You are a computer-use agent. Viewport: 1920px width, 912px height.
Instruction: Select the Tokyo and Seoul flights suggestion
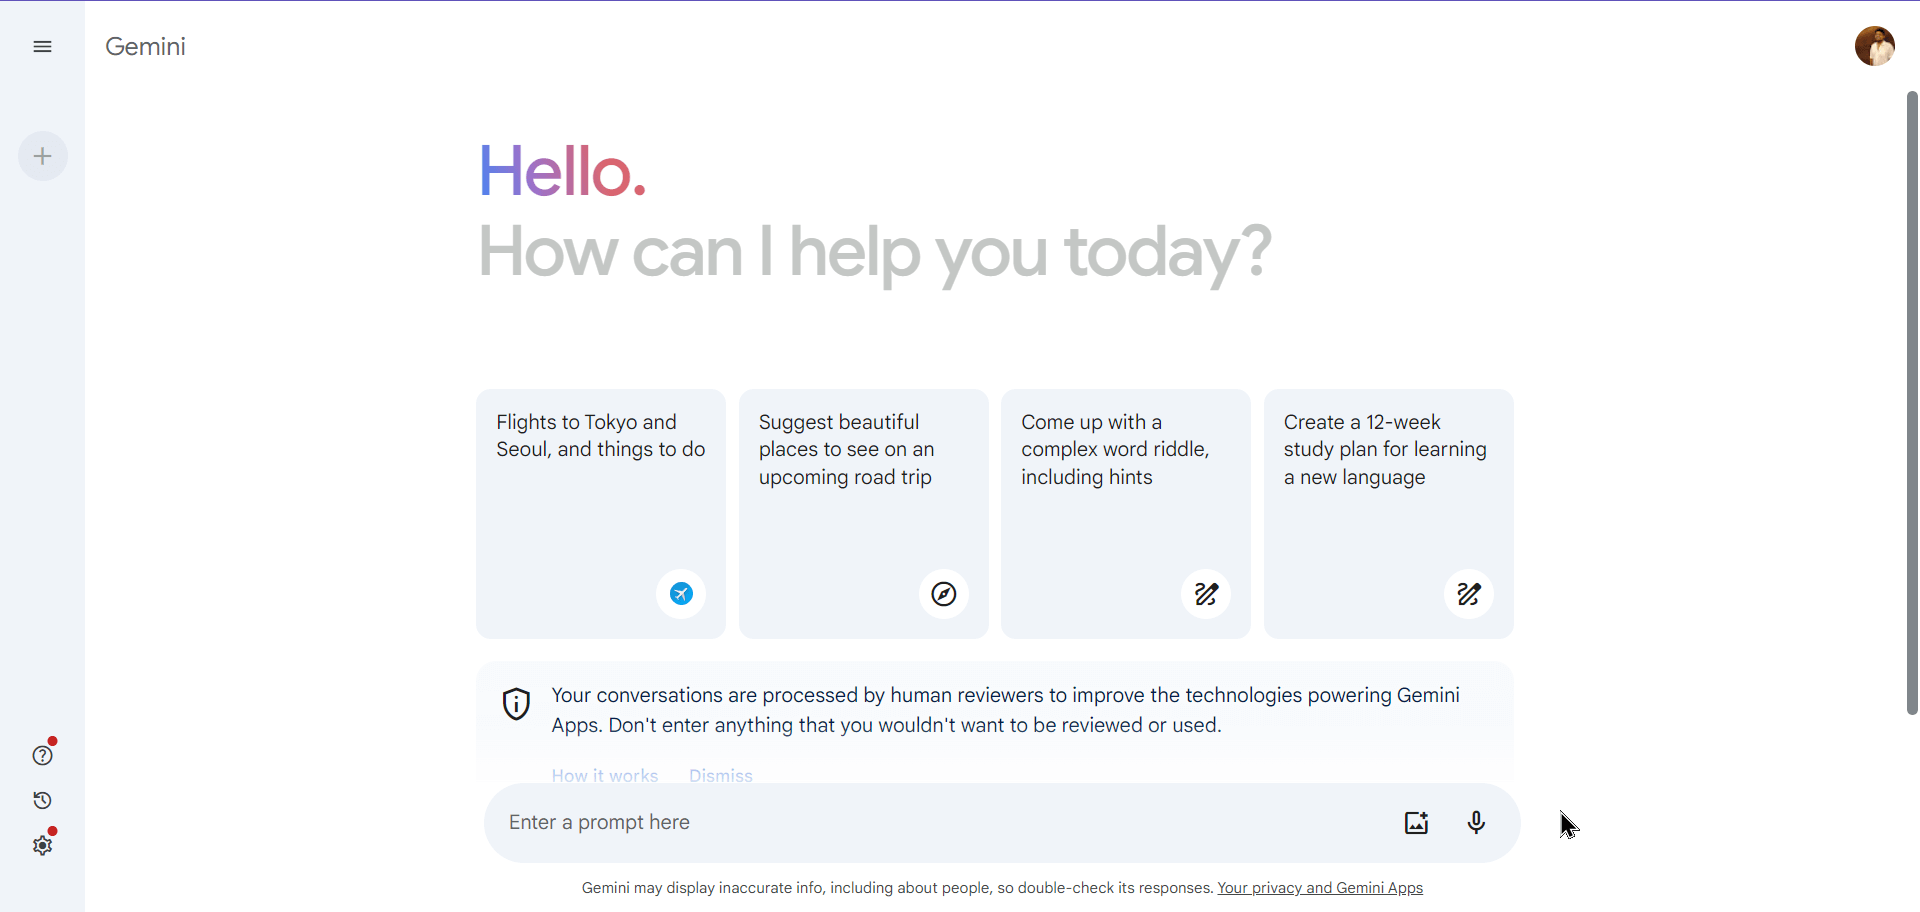pos(600,480)
